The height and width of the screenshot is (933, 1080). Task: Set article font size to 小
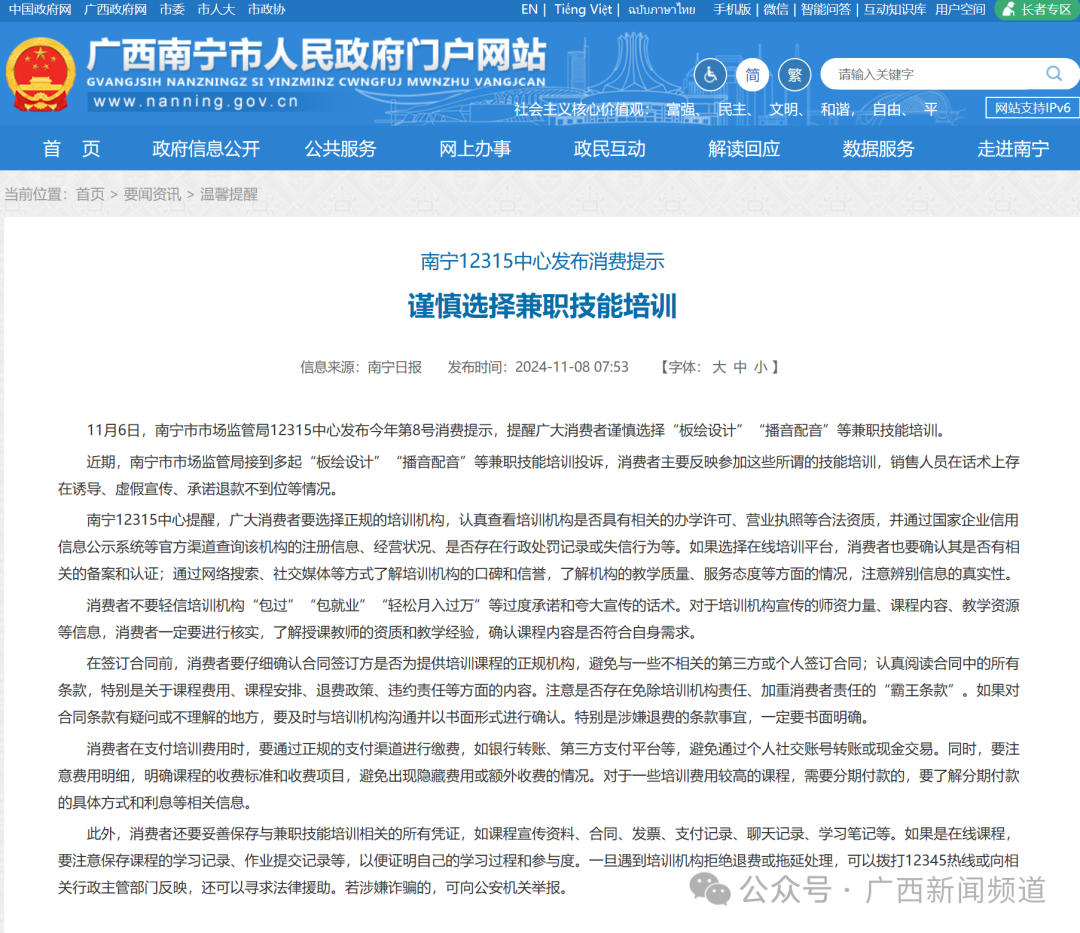760,367
